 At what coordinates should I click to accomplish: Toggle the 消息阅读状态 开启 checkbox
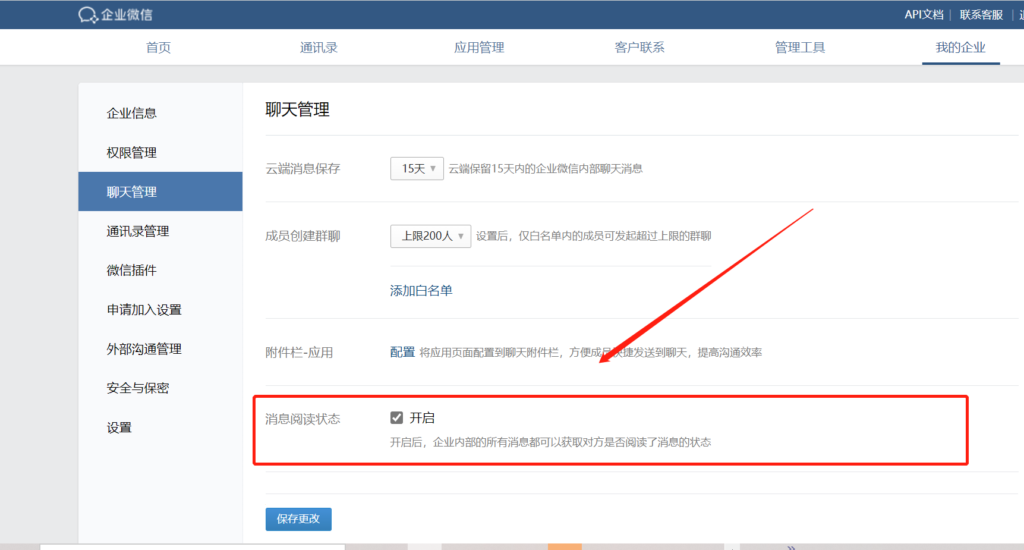click(x=397, y=418)
